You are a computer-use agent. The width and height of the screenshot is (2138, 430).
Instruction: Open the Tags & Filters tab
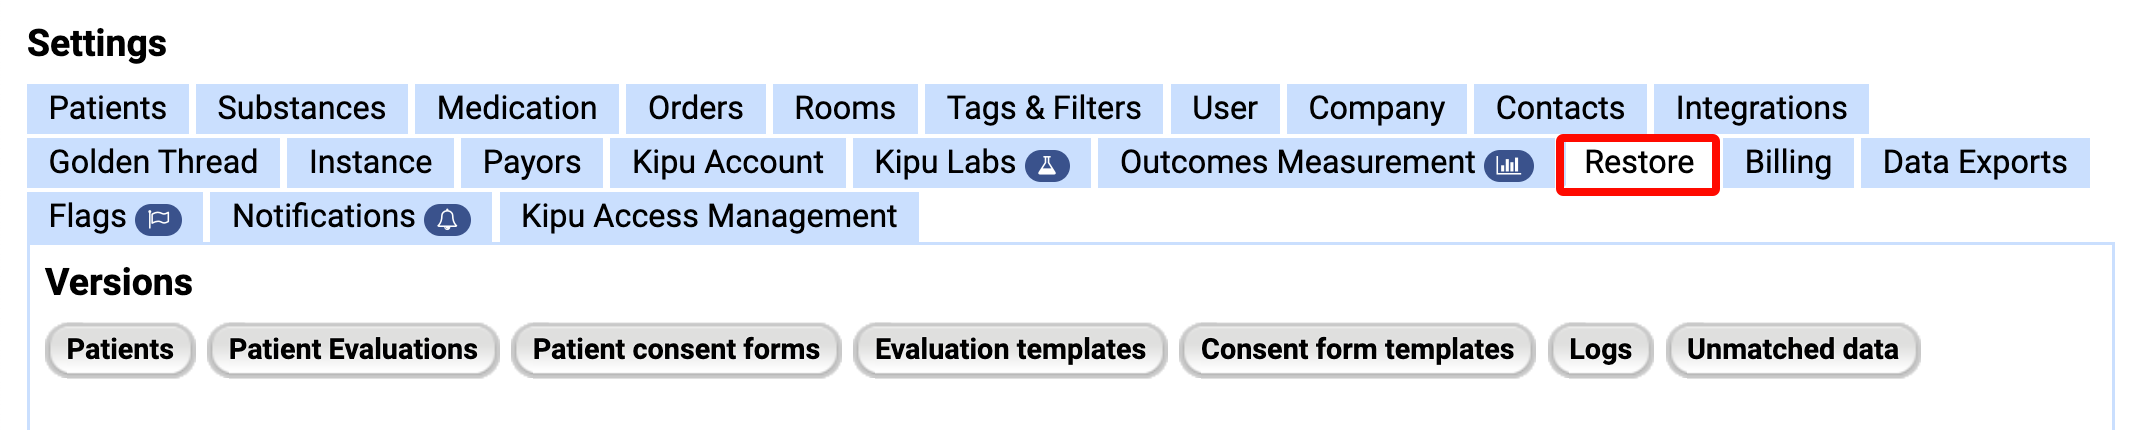click(1044, 109)
